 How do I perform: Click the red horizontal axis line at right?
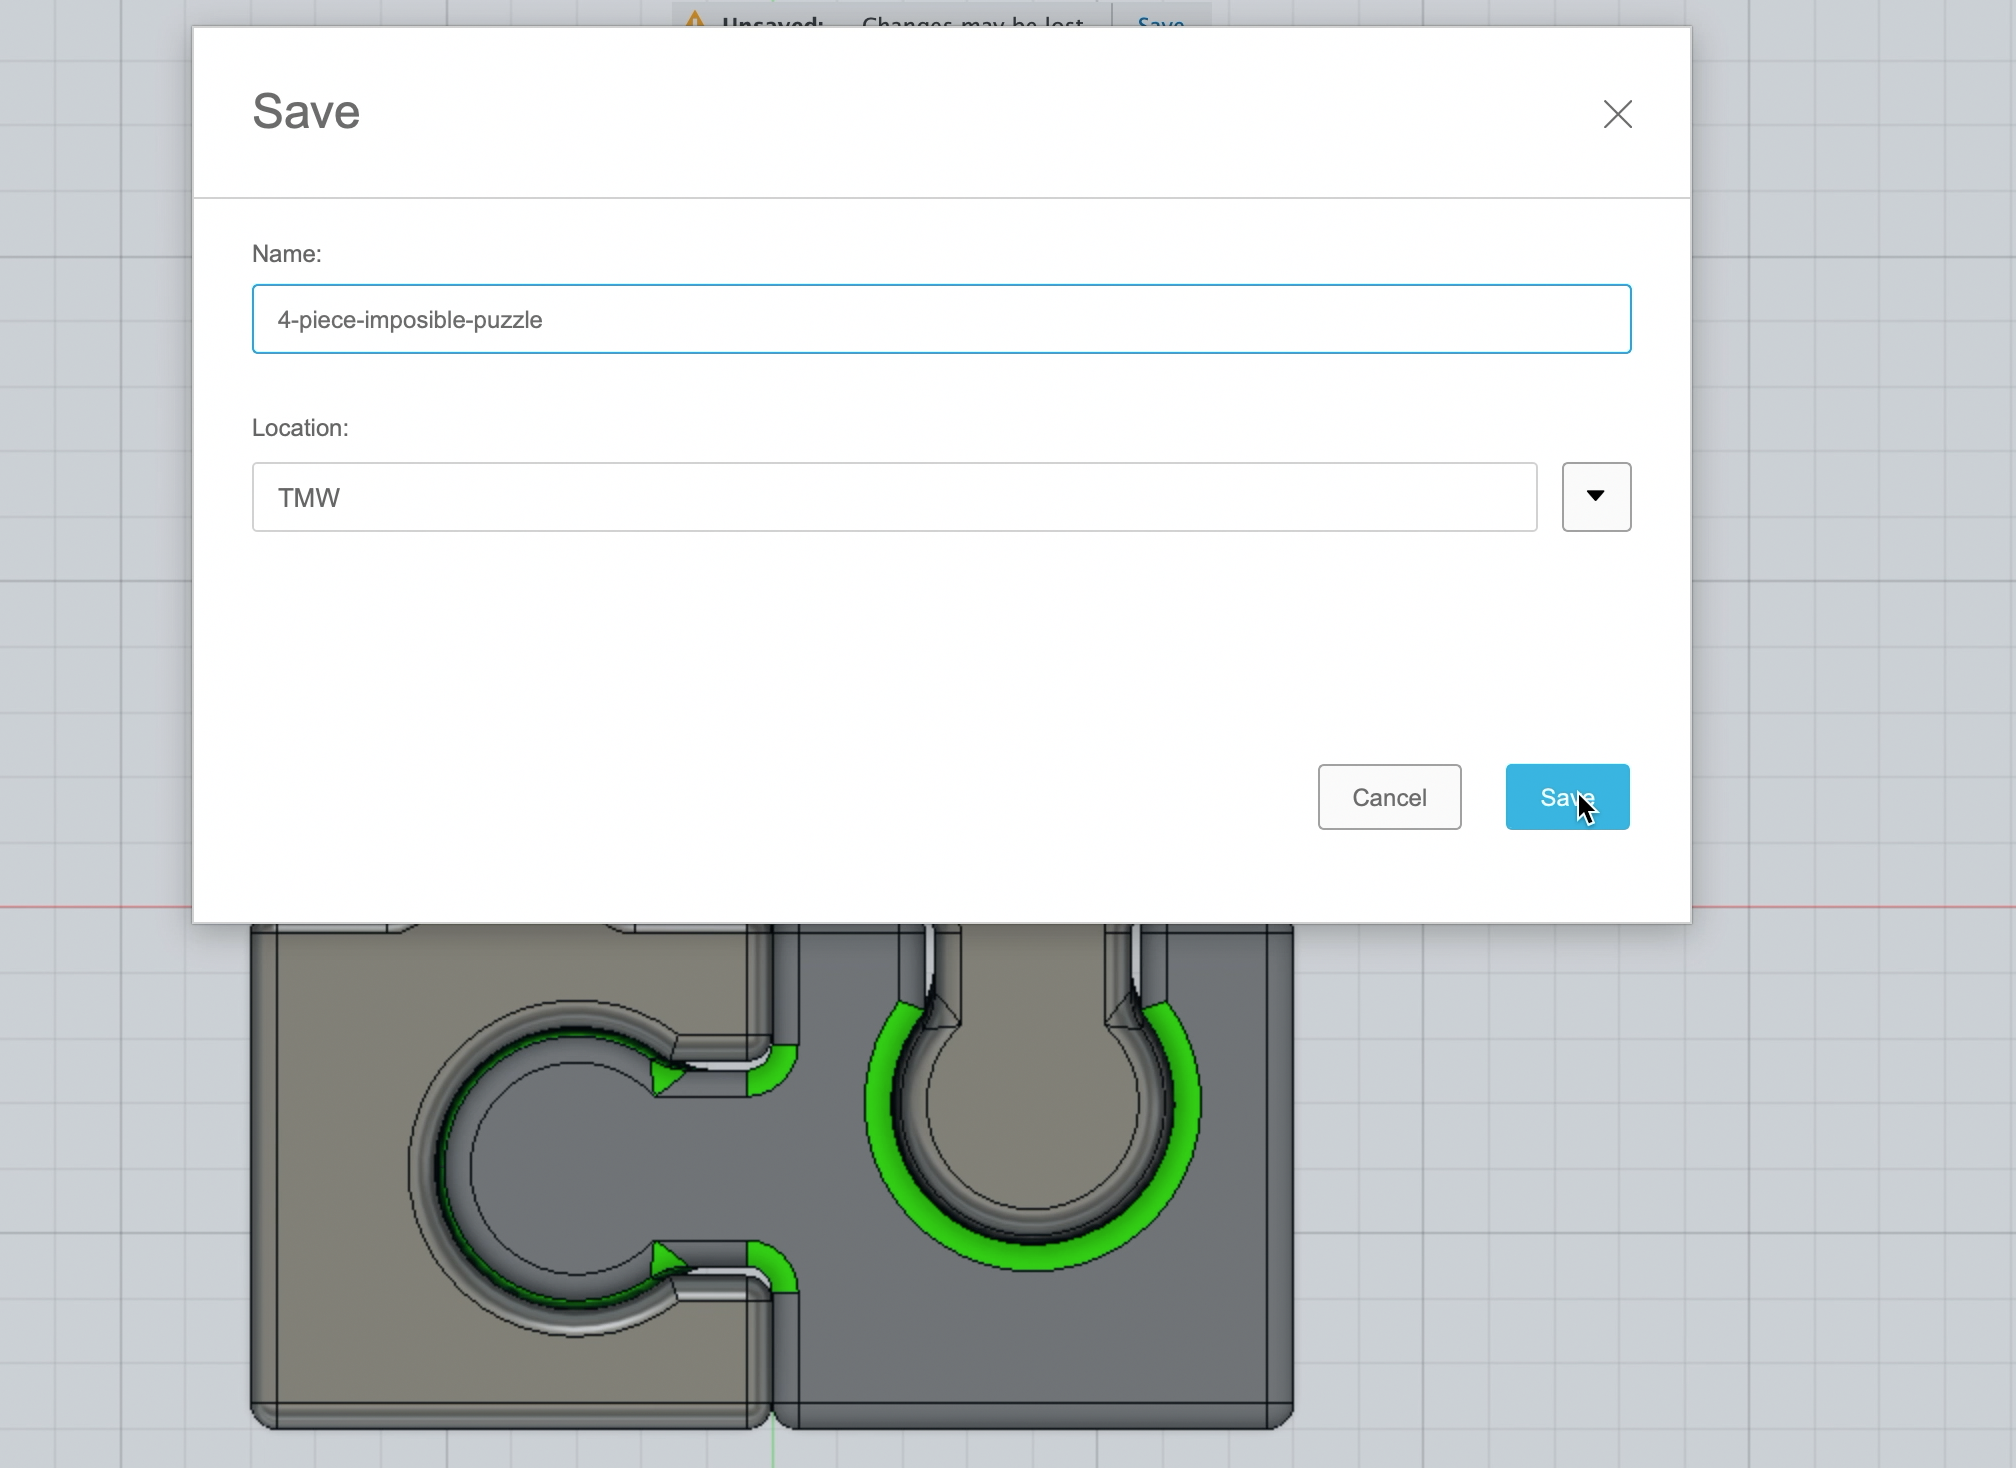point(1850,907)
